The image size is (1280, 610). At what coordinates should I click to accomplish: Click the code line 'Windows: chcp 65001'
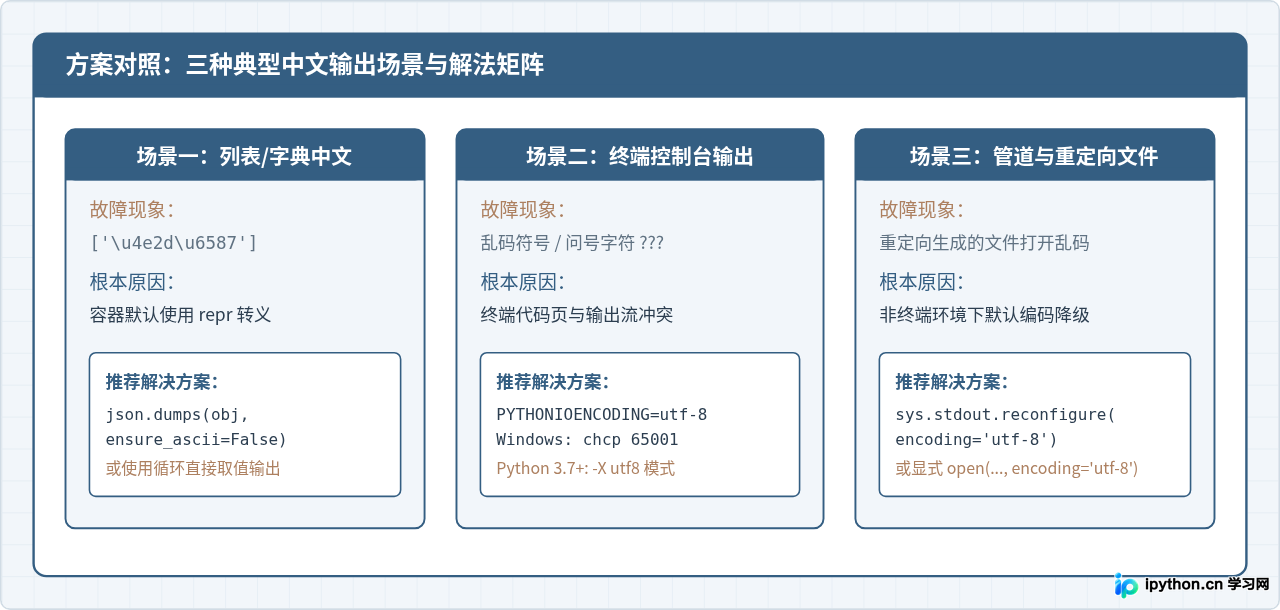[x=587, y=440]
